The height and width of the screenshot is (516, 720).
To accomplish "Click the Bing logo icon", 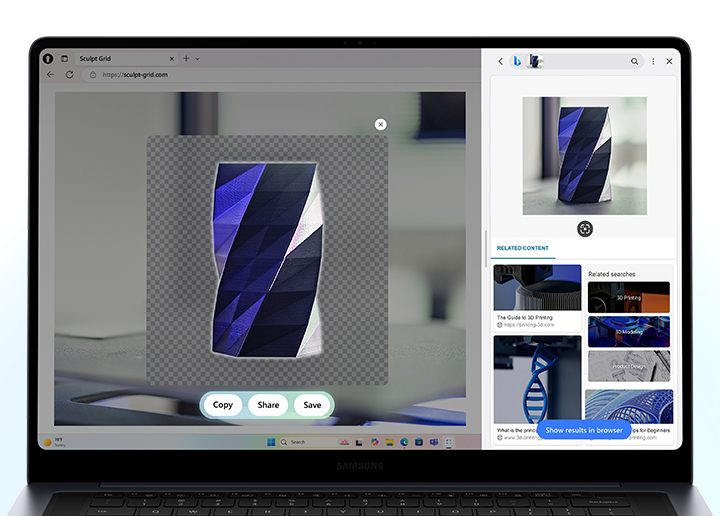I will point(517,61).
